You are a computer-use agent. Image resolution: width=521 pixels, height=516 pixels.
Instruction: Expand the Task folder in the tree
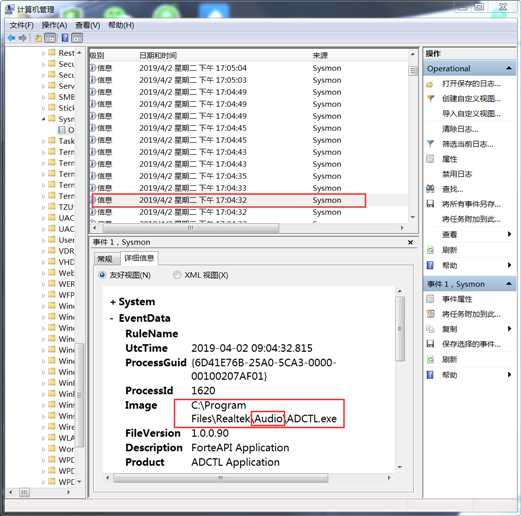tap(43, 141)
